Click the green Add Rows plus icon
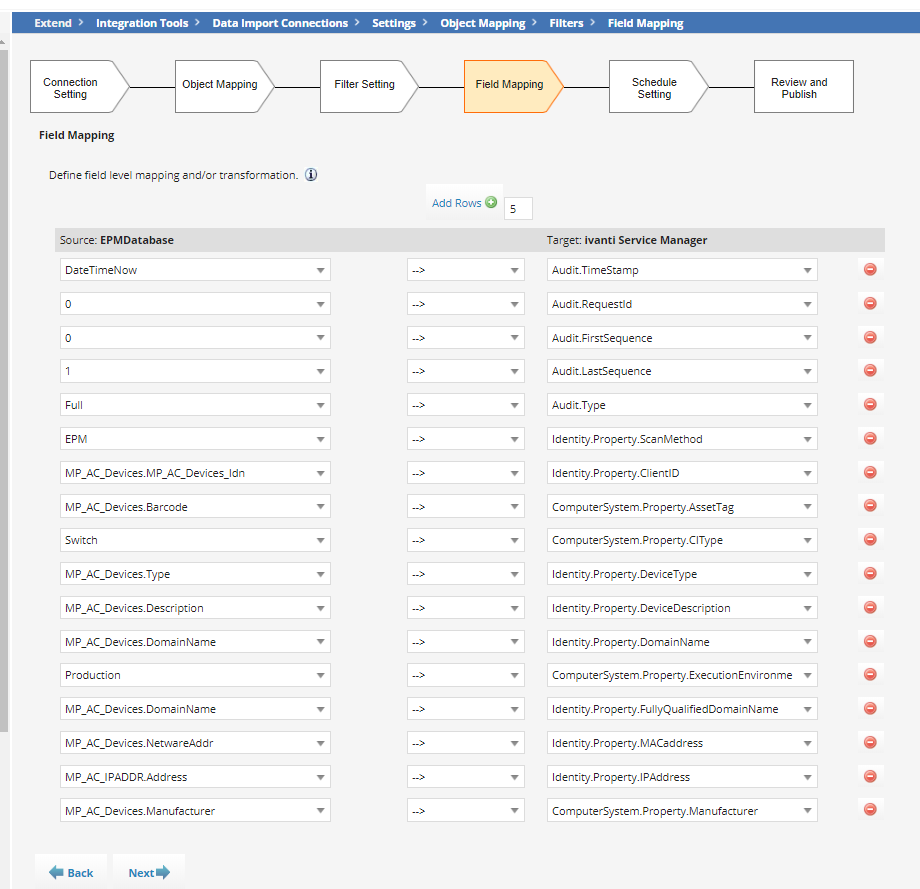 tap(490, 203)
